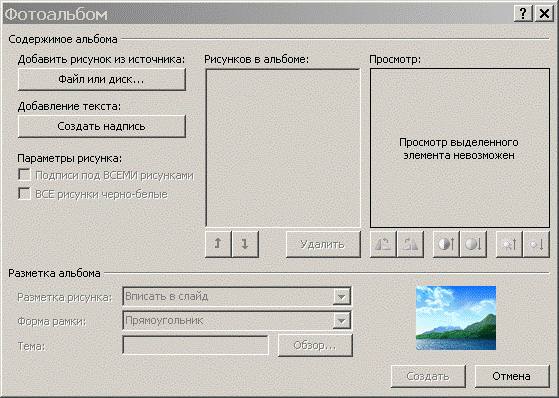
Task: Click the Создать button
Action: coord(428,376)
